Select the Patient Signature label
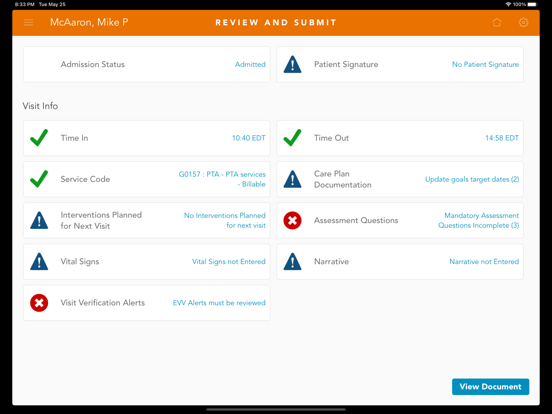 tap(346, 64)
